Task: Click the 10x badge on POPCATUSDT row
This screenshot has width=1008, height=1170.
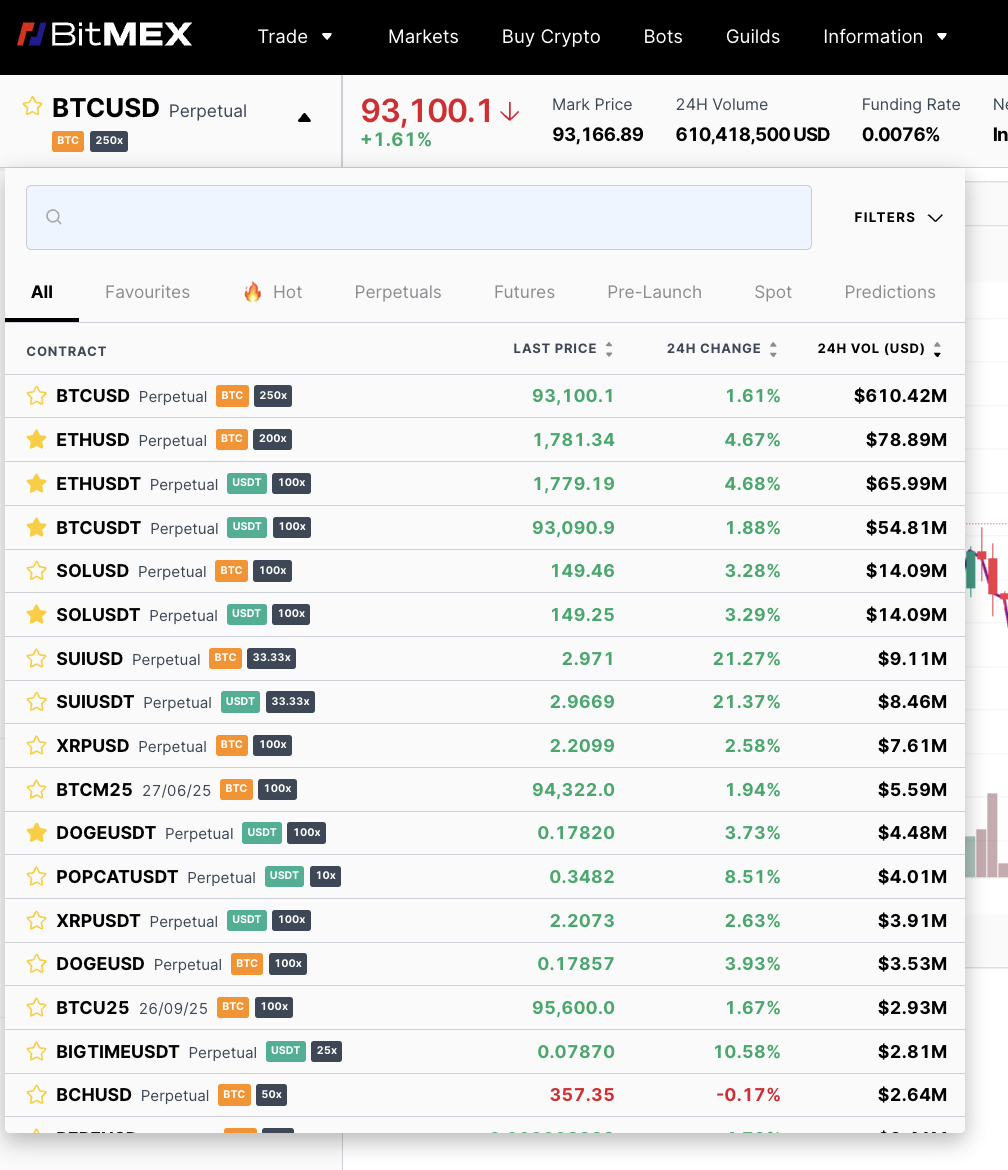Action: pos(325,876)
